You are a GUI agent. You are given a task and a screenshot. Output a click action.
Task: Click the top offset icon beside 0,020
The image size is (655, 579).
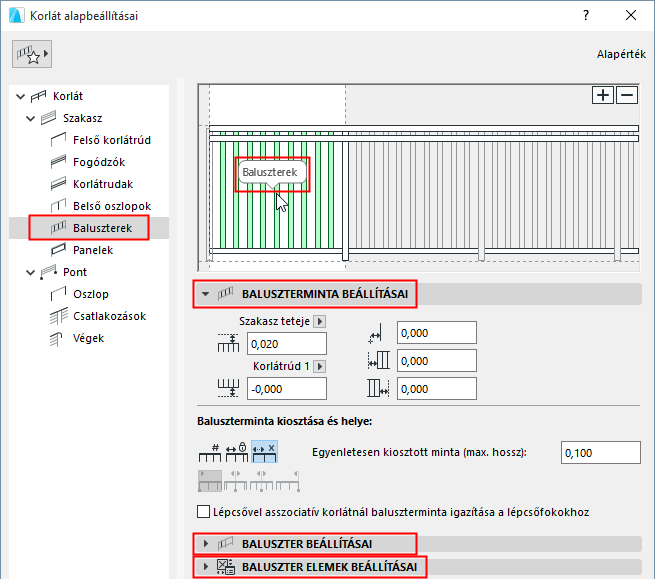click(x=228, y=343)
